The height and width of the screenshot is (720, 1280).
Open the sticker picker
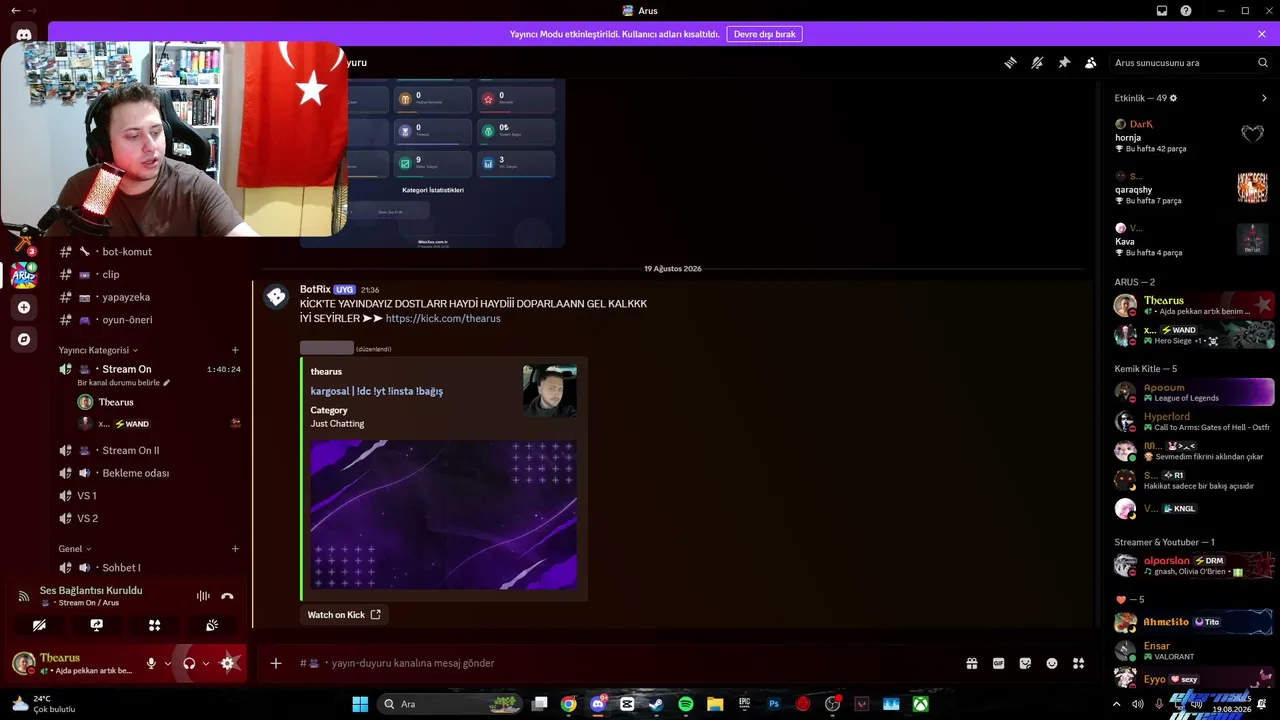[x=1025, y=663]
